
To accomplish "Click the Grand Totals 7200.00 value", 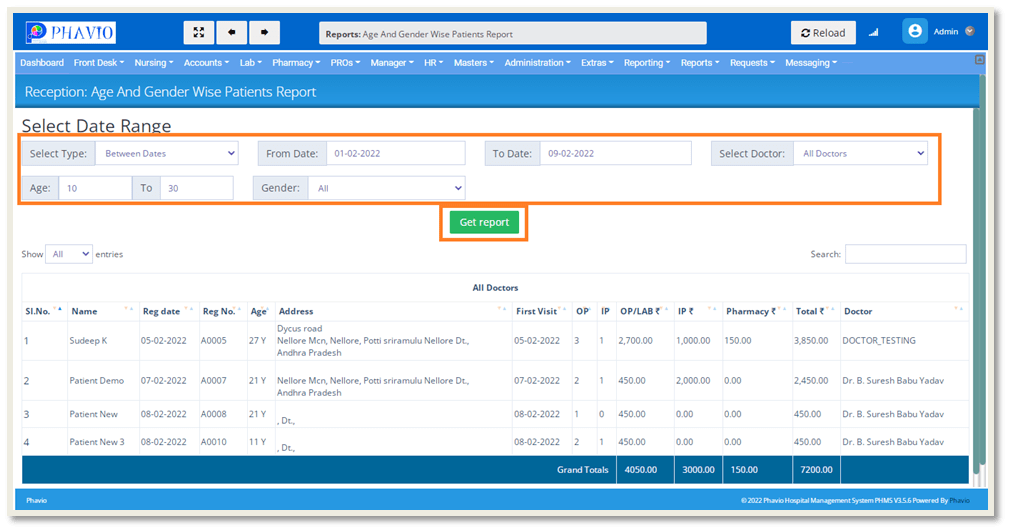I will tap(817, 470).
